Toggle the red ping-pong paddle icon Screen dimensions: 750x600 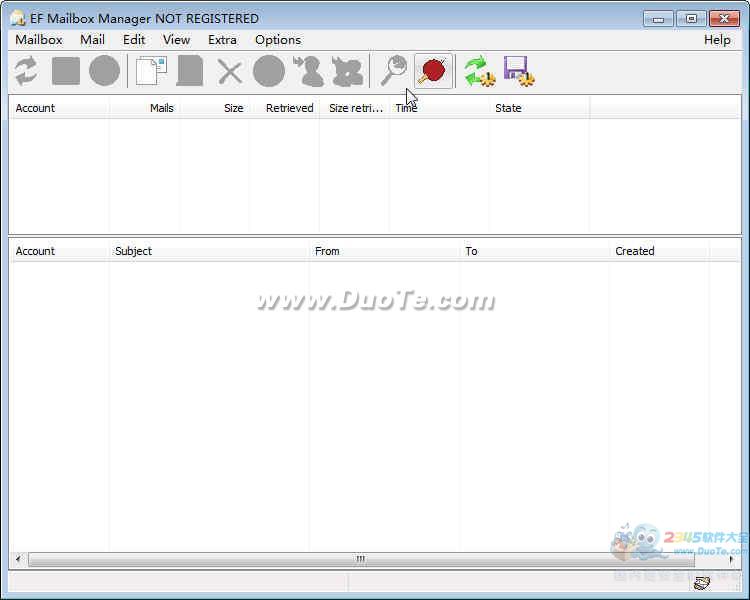433,71
